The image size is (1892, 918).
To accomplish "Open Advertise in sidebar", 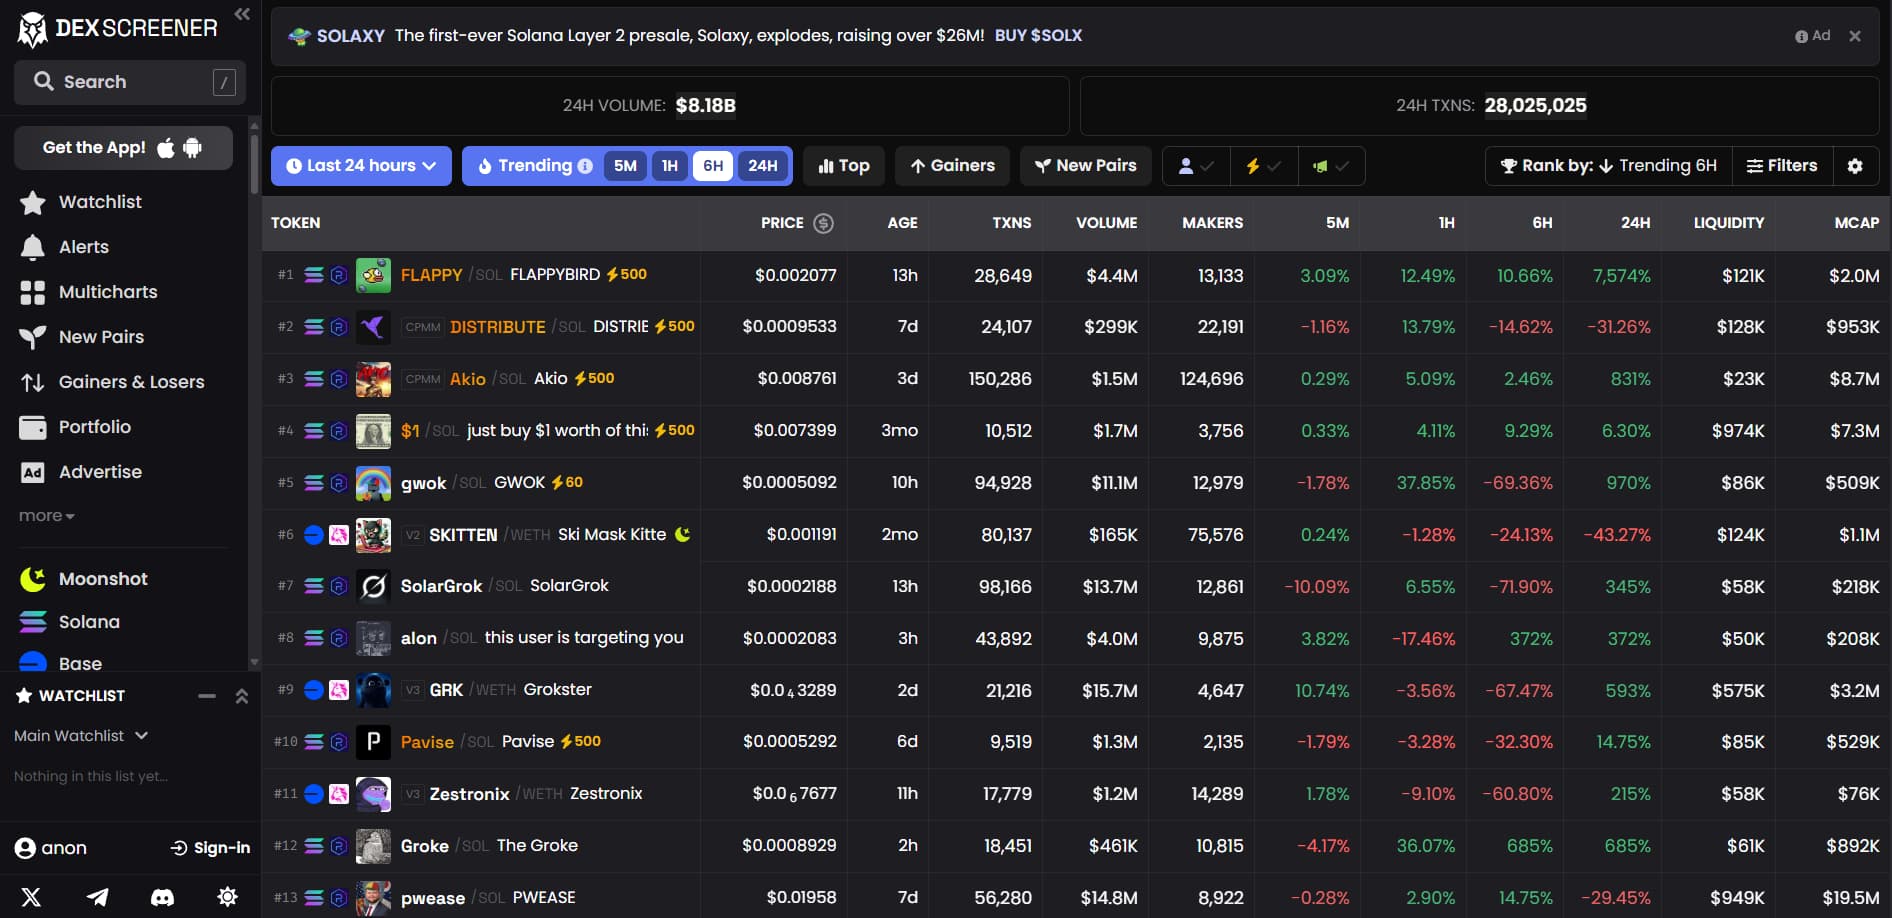I will coord(80,472).
